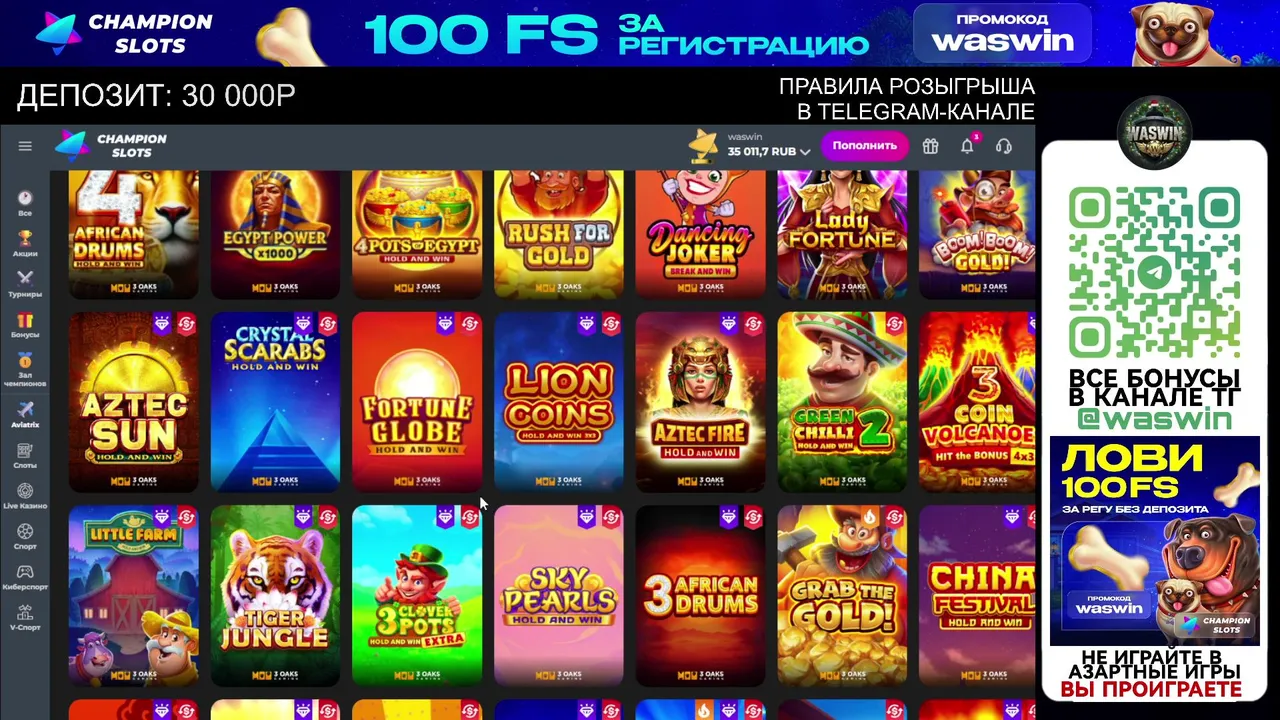Click the Champion Slots logo in header
The width and height of the screenshot is (1280, 720).
pos(111,146)
